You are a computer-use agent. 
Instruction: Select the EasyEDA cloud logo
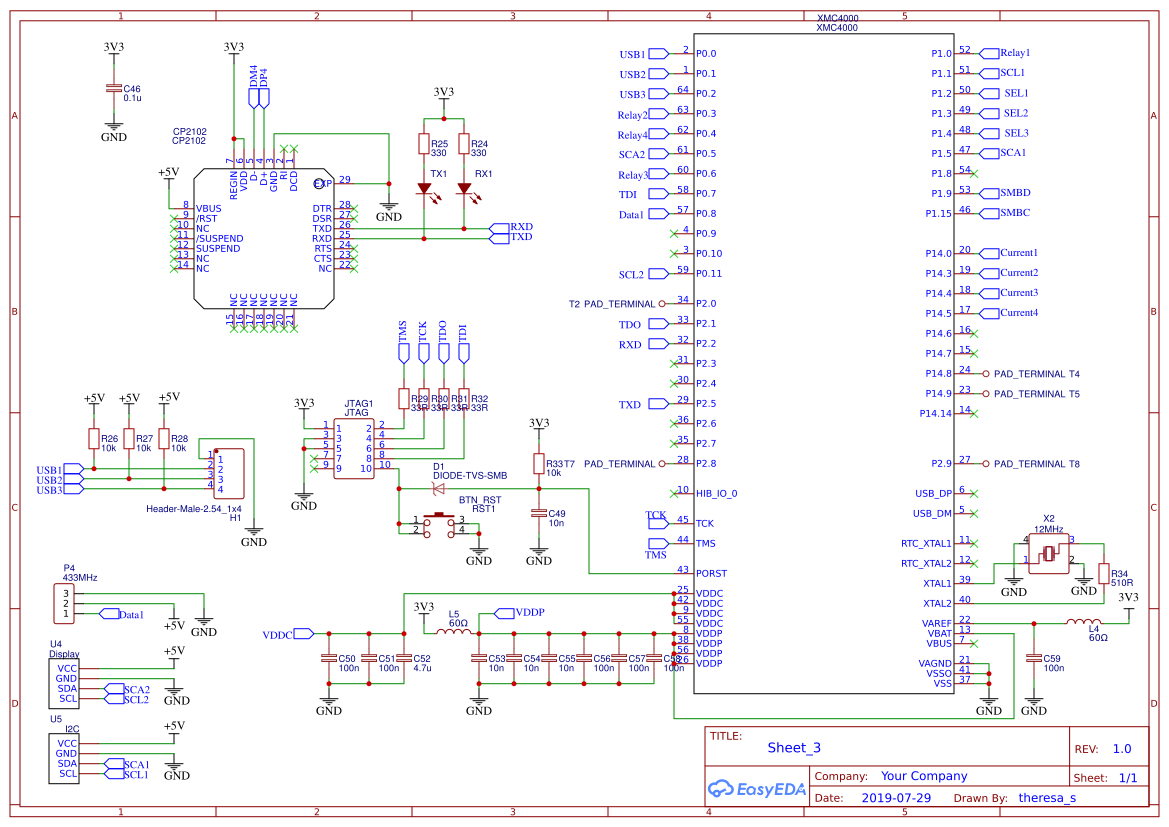(x=757, y=790)
